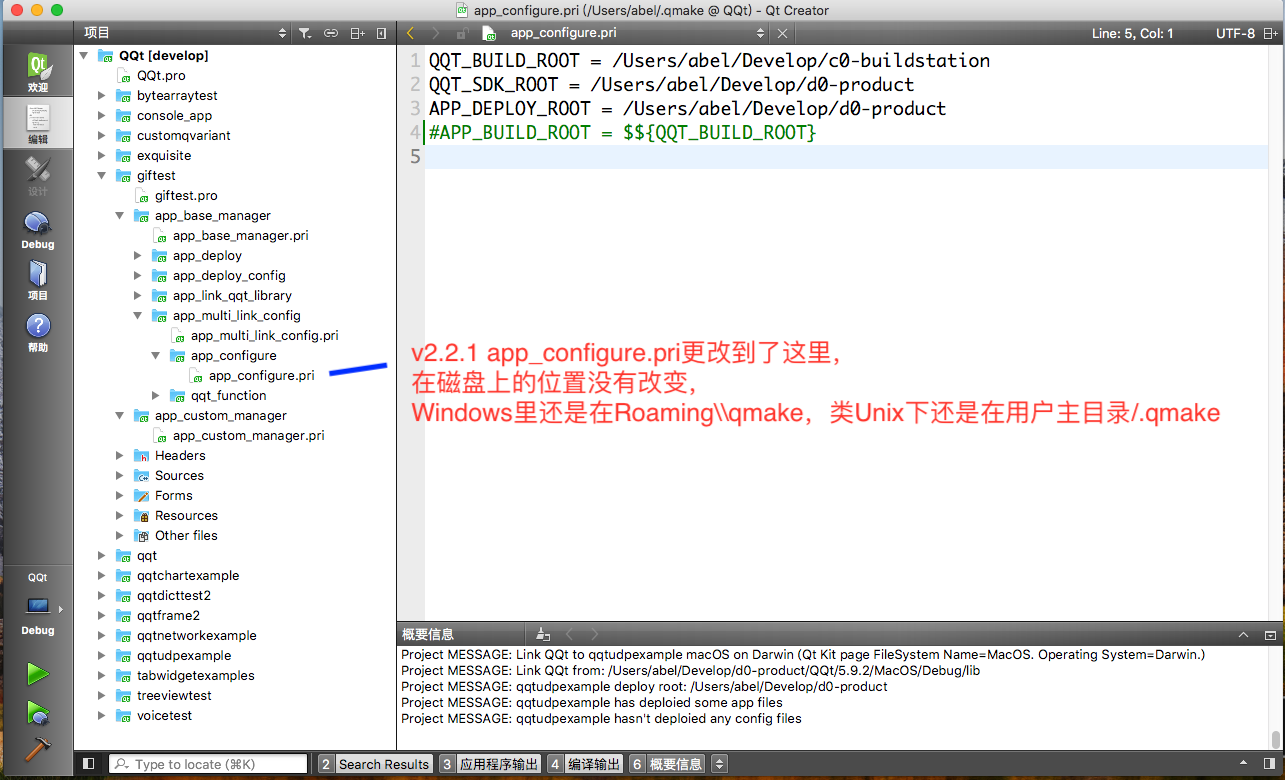Select the Sources folder
1285x780 pixels.
click(179, 476)
